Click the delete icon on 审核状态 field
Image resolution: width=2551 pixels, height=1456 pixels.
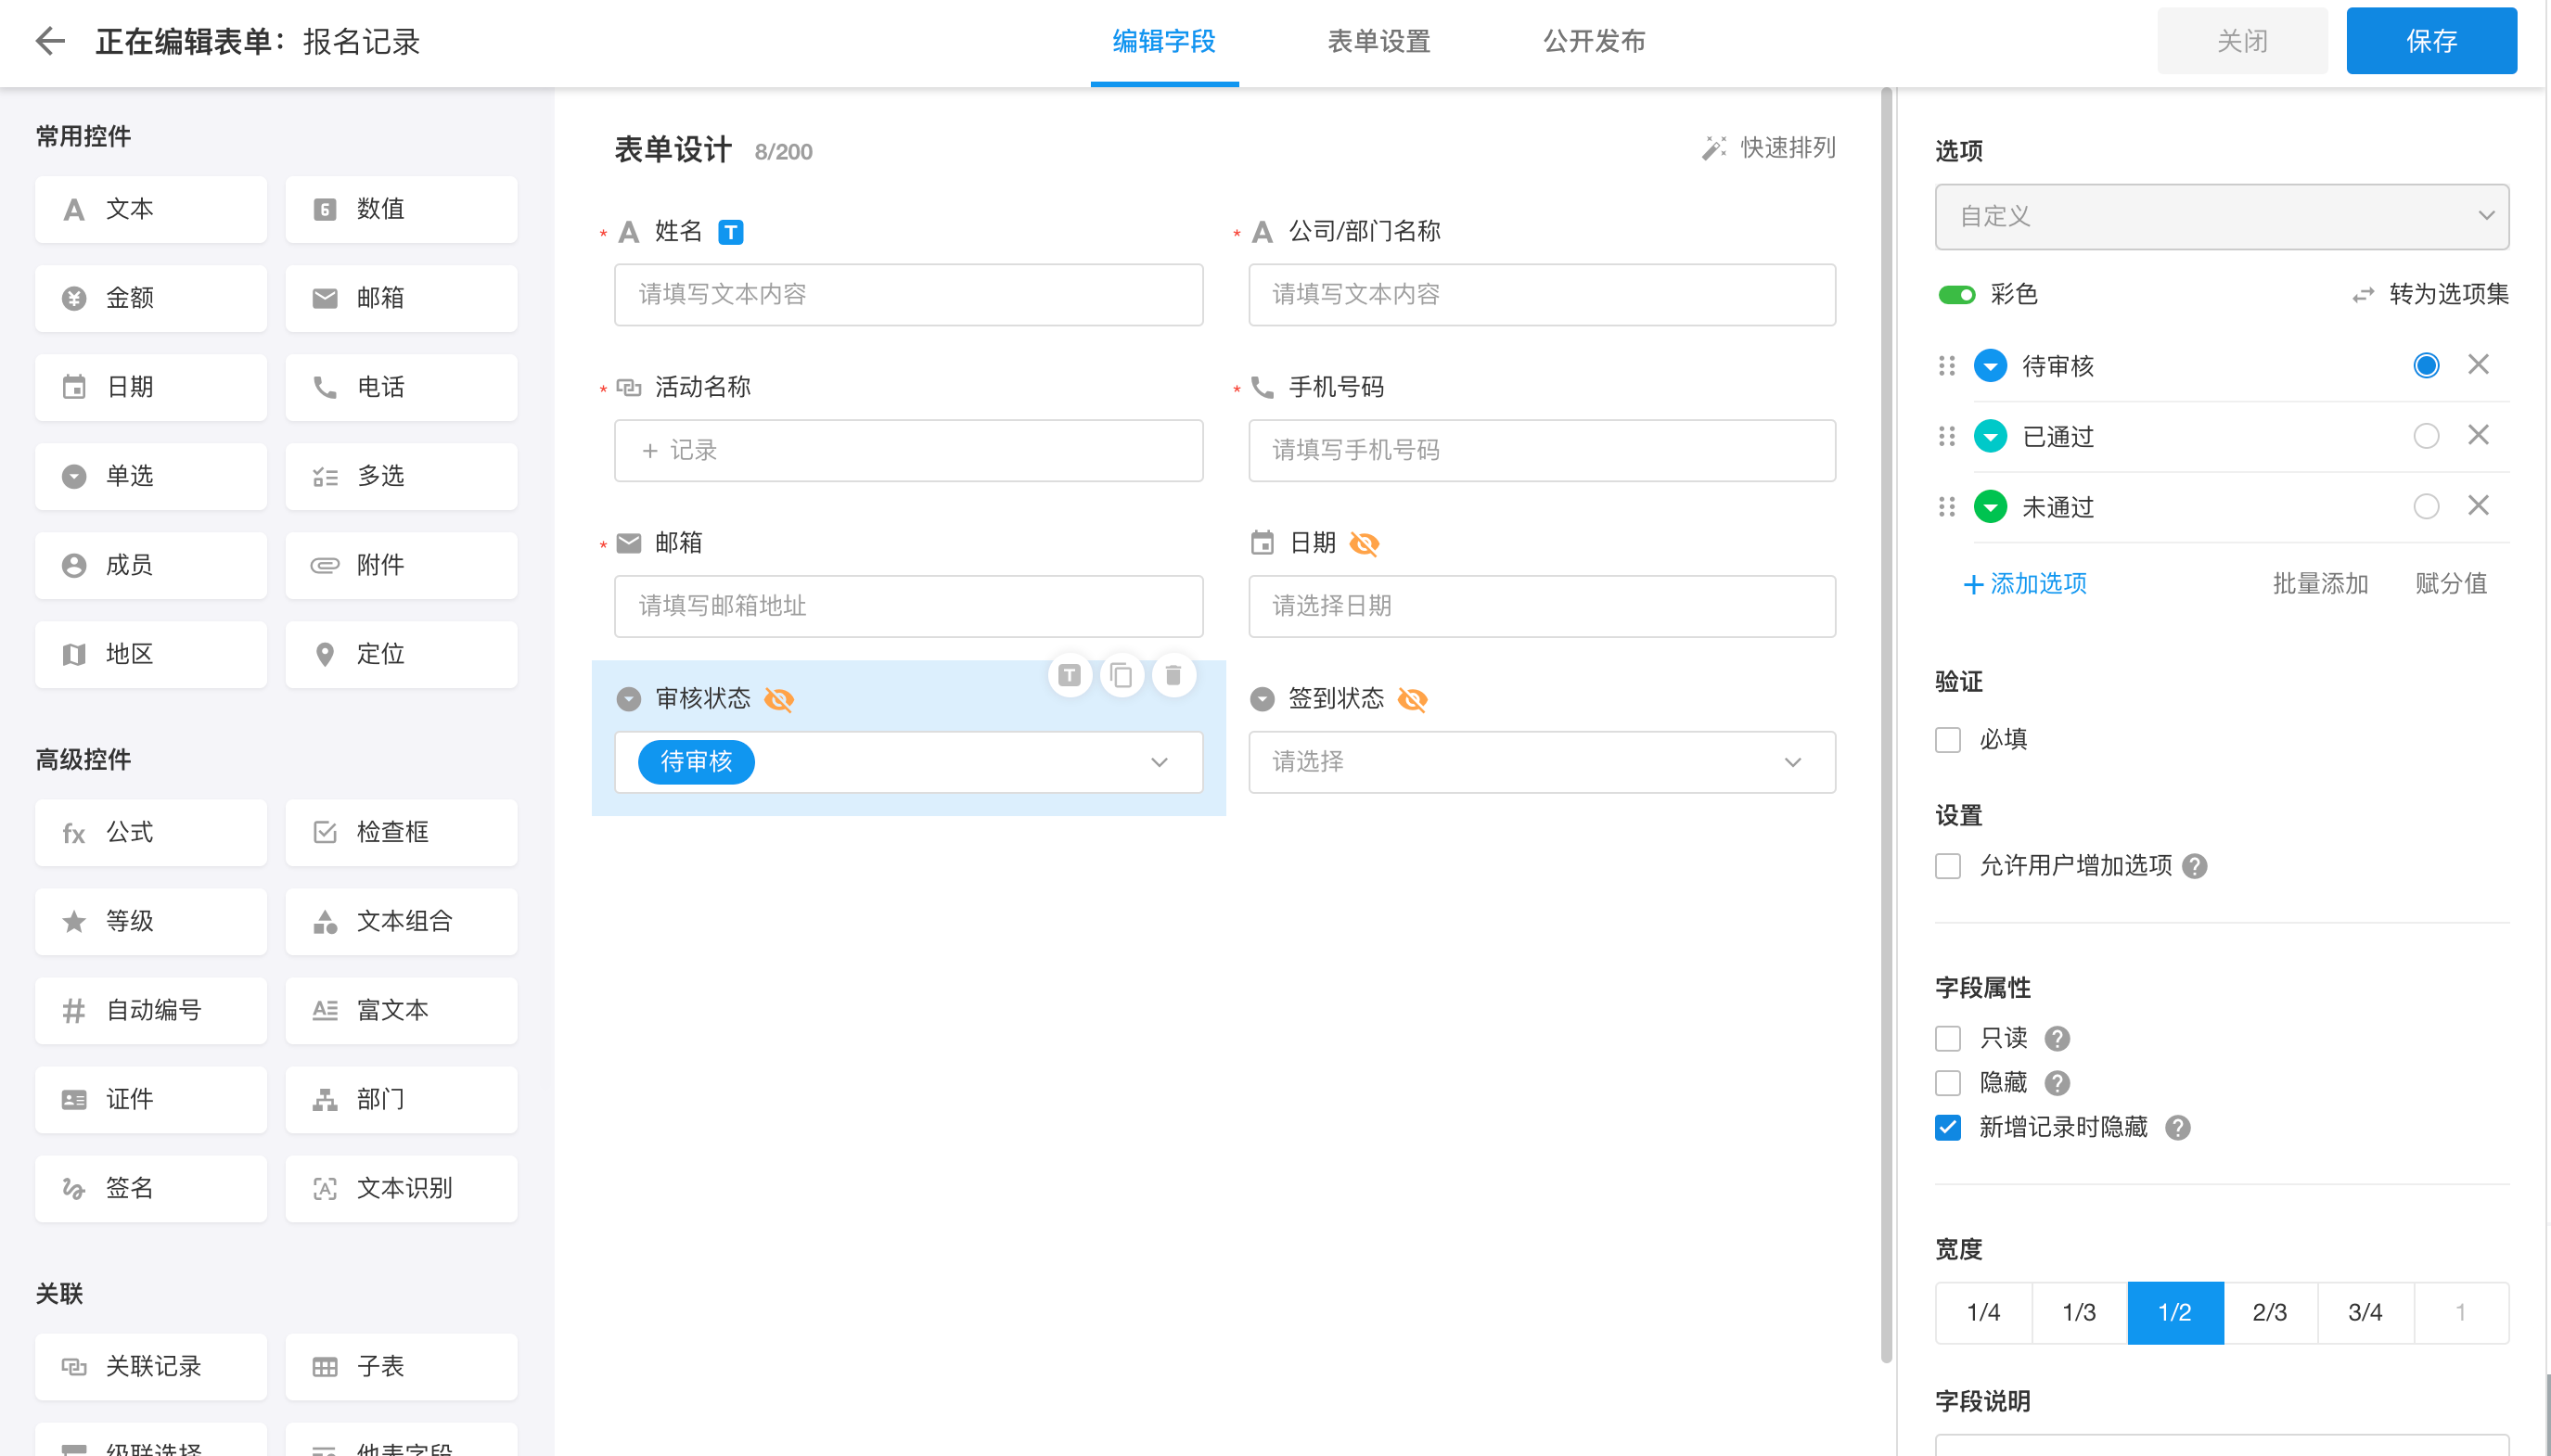(x=1173, y=676)
